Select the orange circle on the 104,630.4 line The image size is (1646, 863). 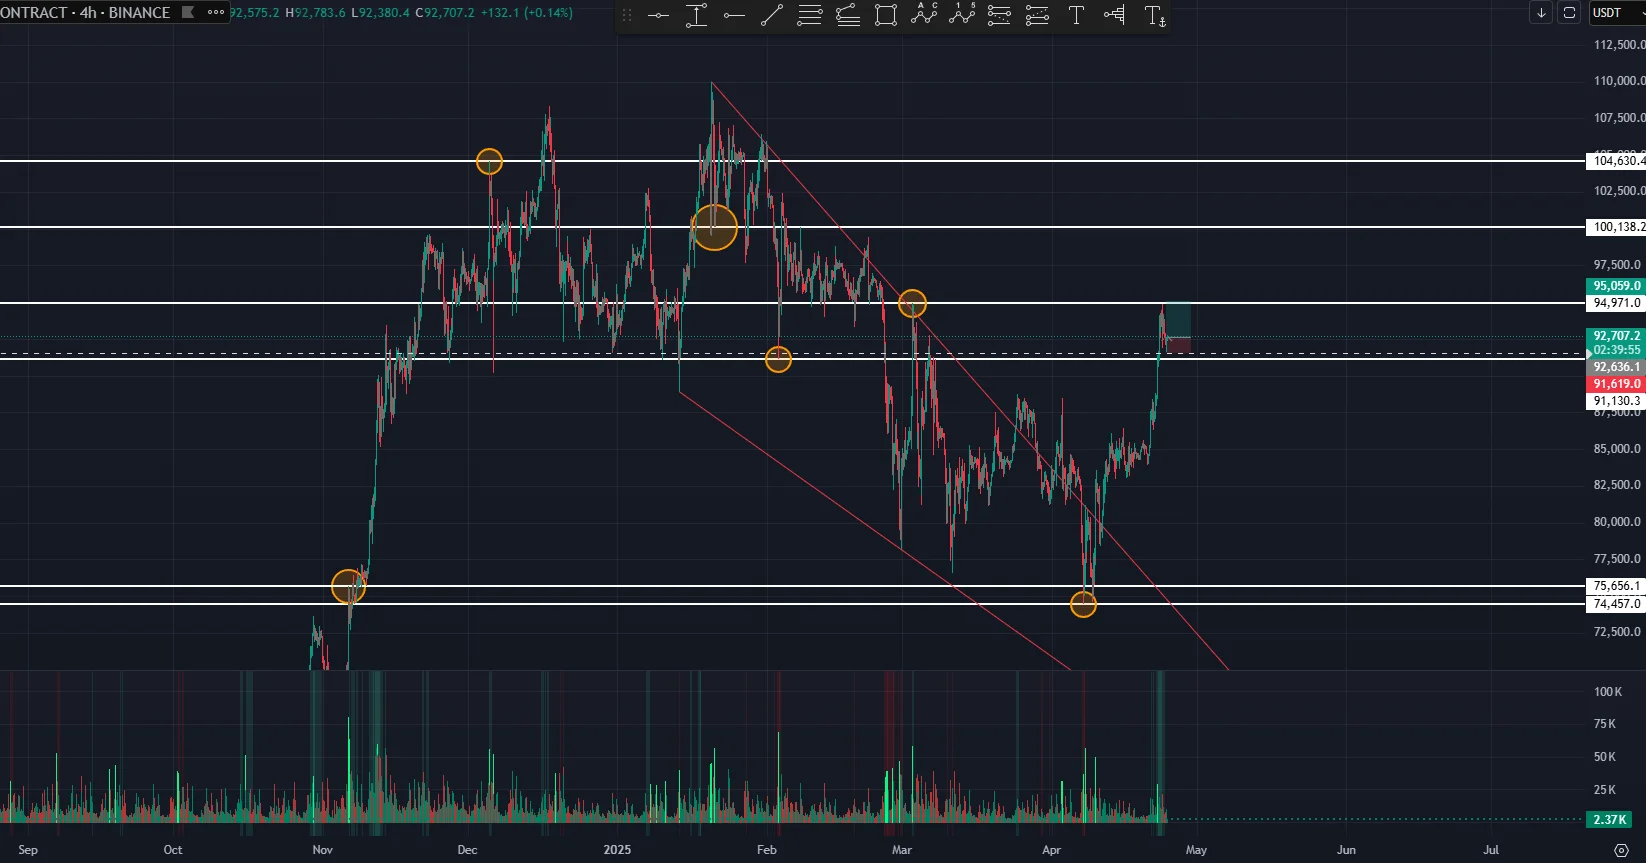(x=489, y=161)
